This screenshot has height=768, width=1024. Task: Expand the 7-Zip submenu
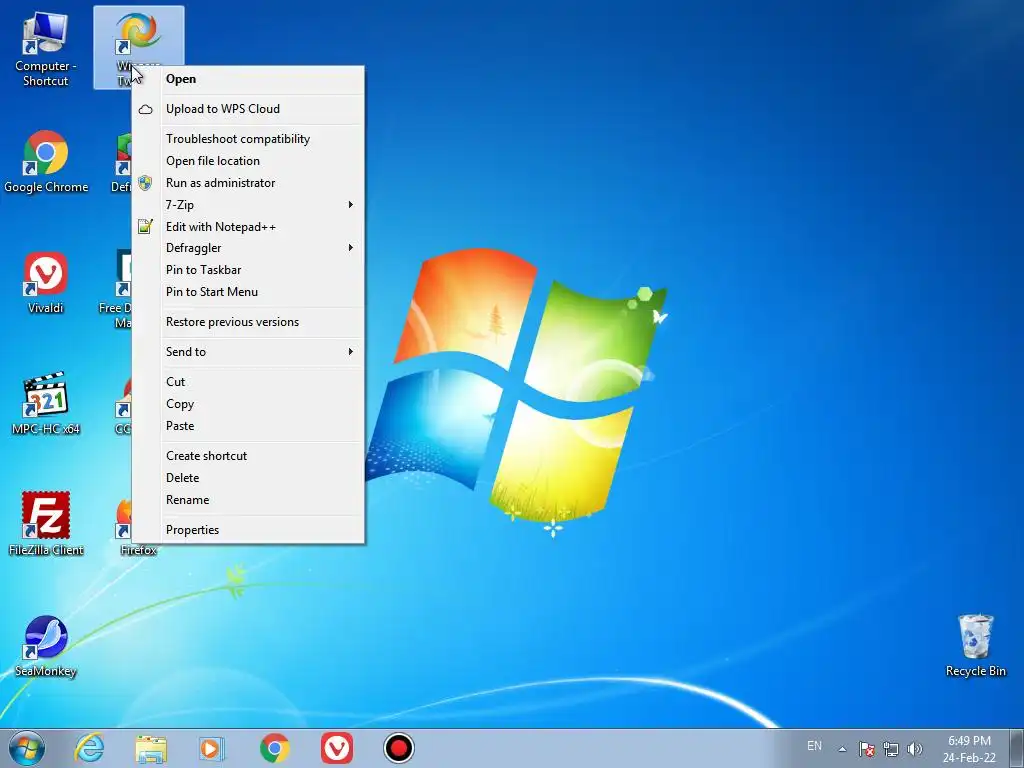[x=248, y=205]
